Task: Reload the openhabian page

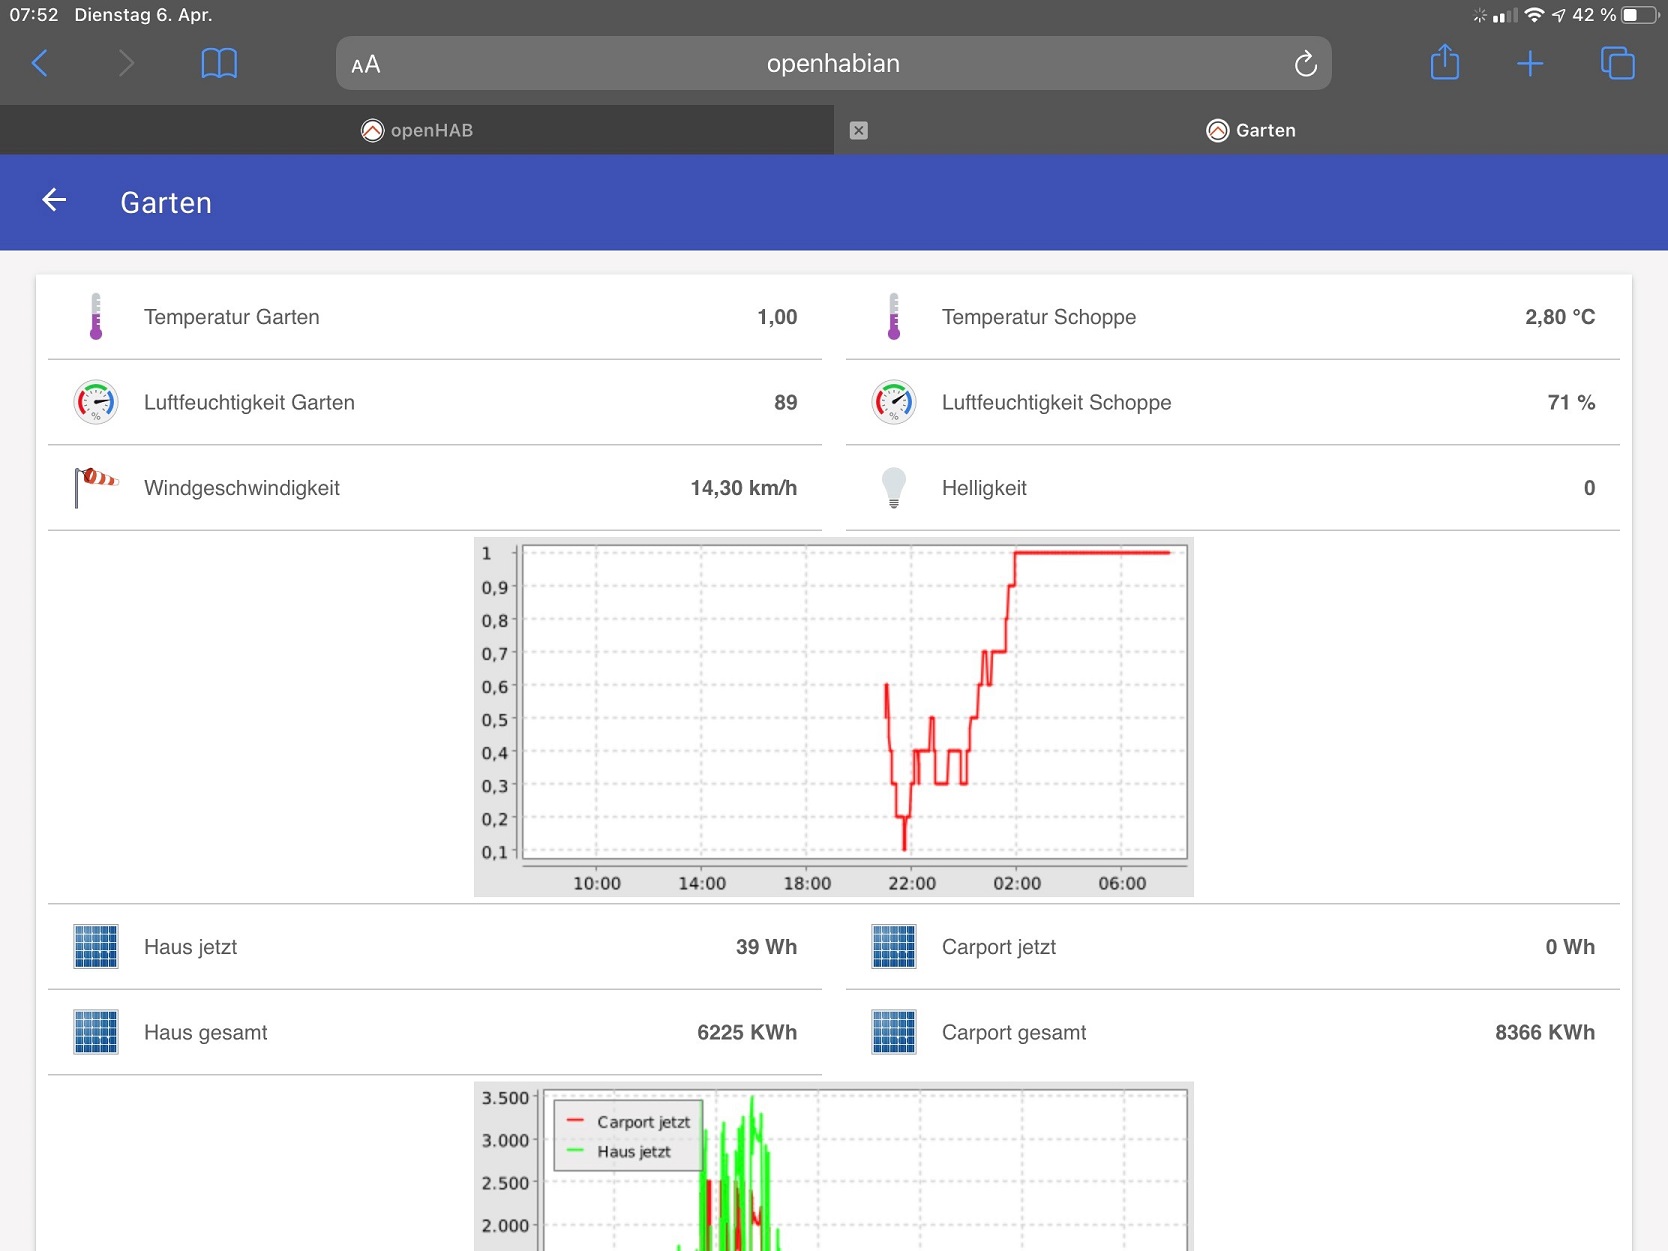Action: pos(1305,64)
